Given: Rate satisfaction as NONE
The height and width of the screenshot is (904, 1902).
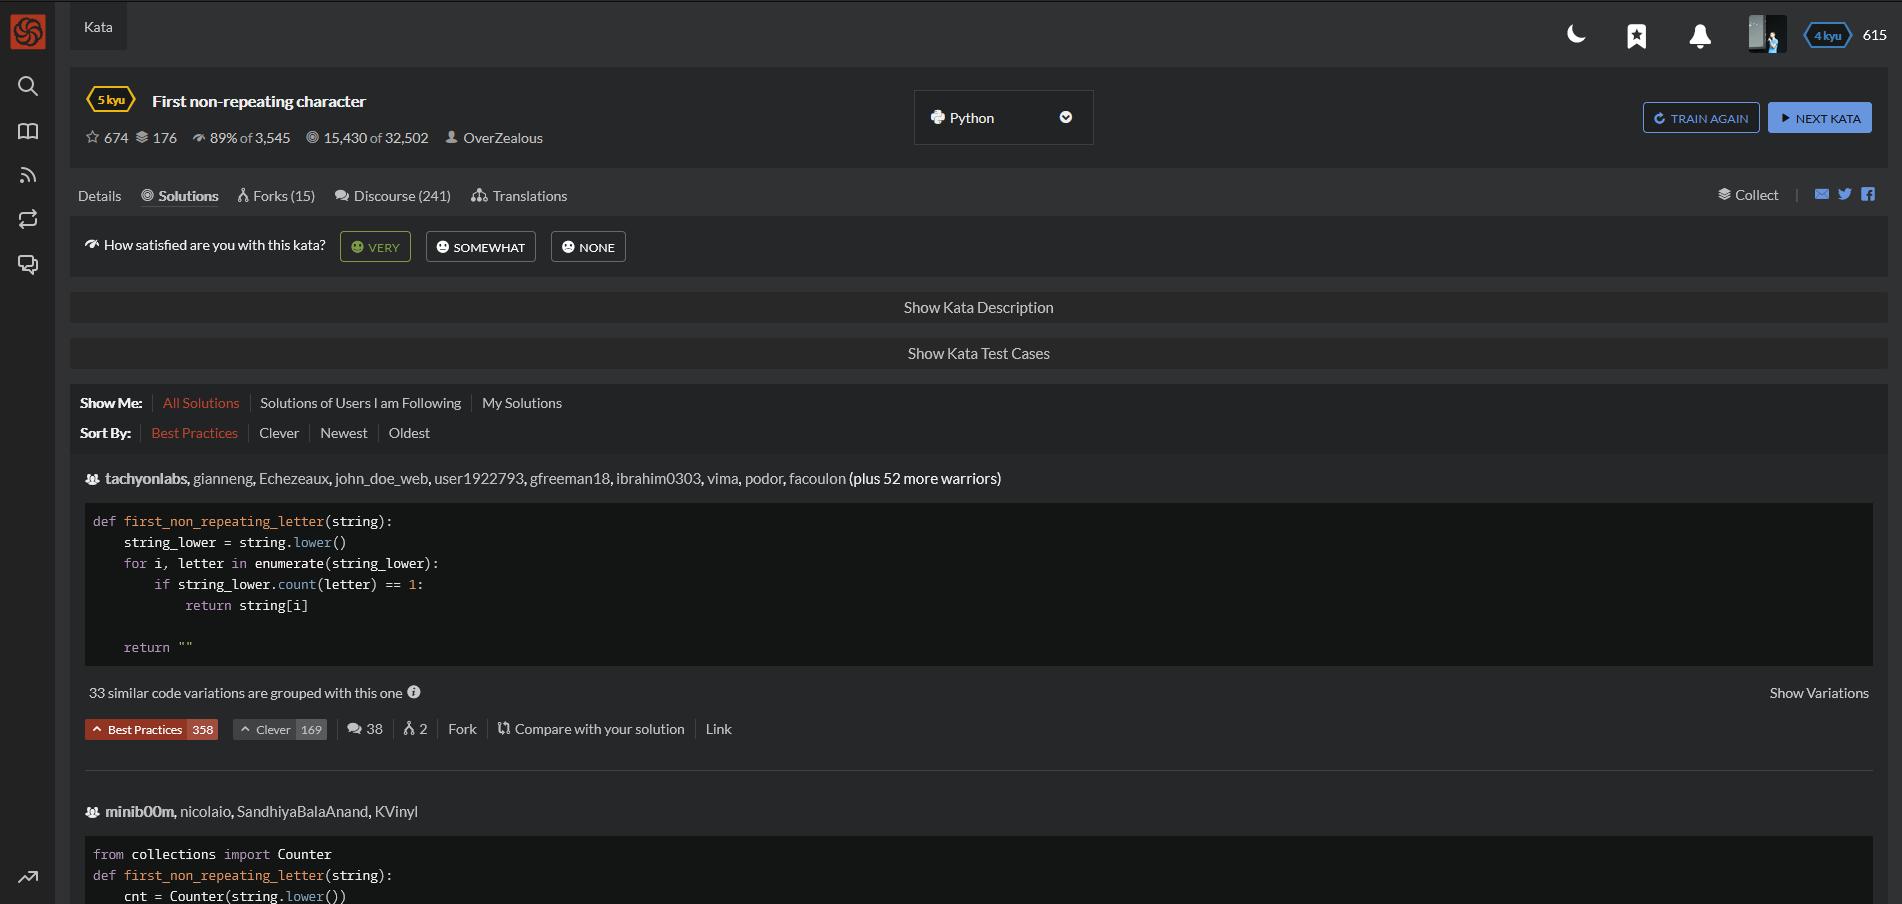Looking at the screenshot, I should point(588,247).
